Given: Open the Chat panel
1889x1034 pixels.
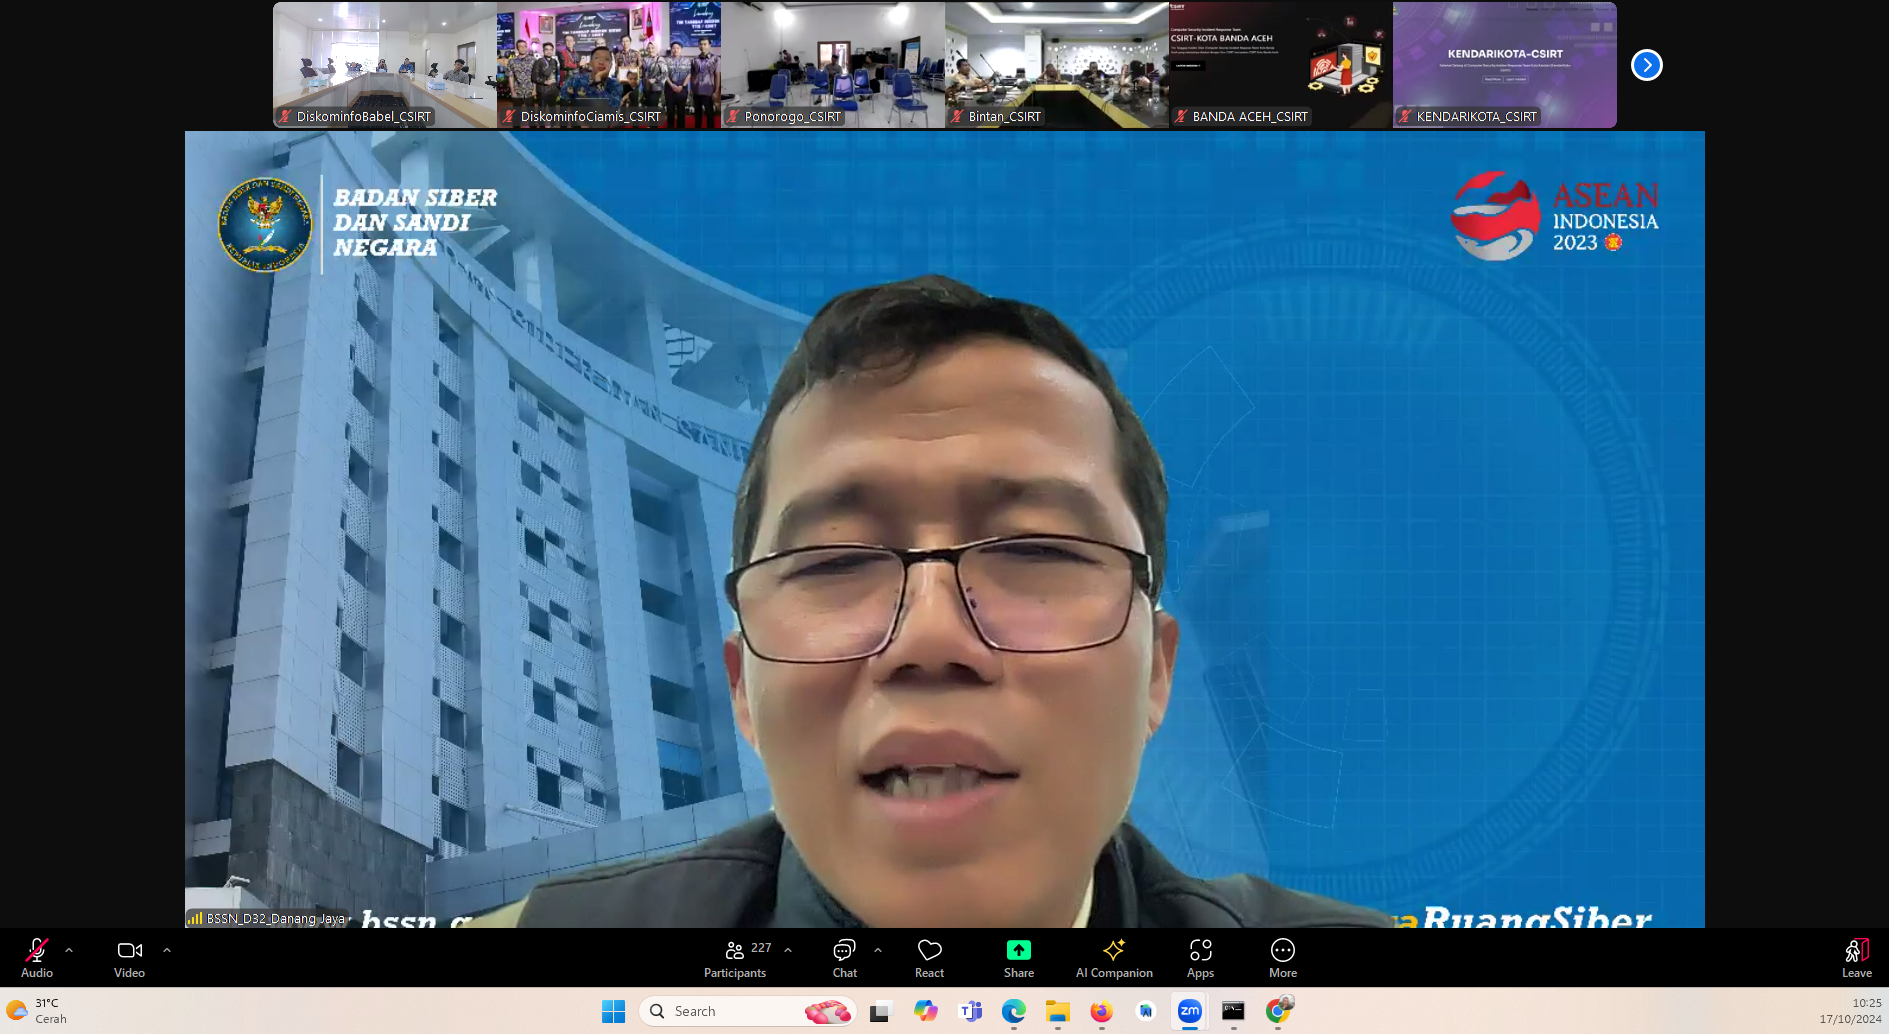Looking at the screenshot, I should coord(844,957).
